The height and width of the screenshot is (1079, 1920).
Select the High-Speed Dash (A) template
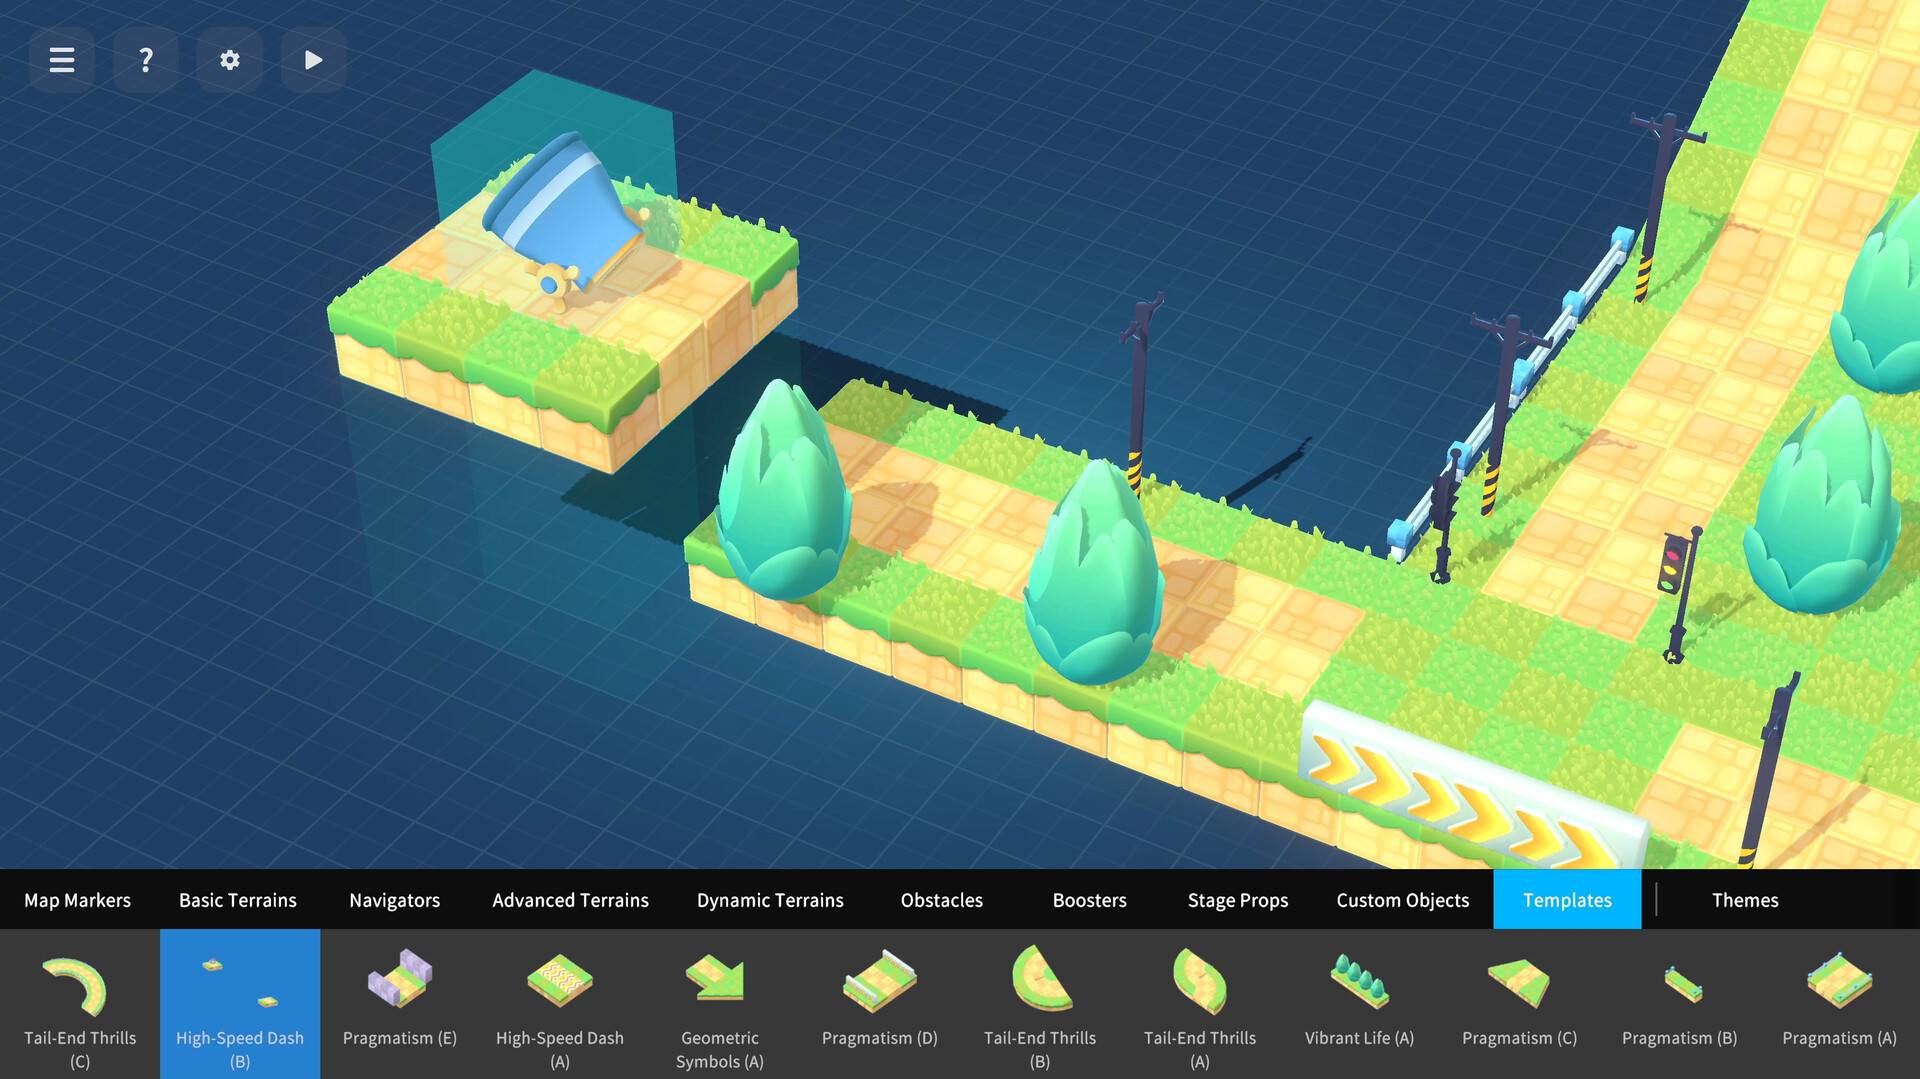560,1003
